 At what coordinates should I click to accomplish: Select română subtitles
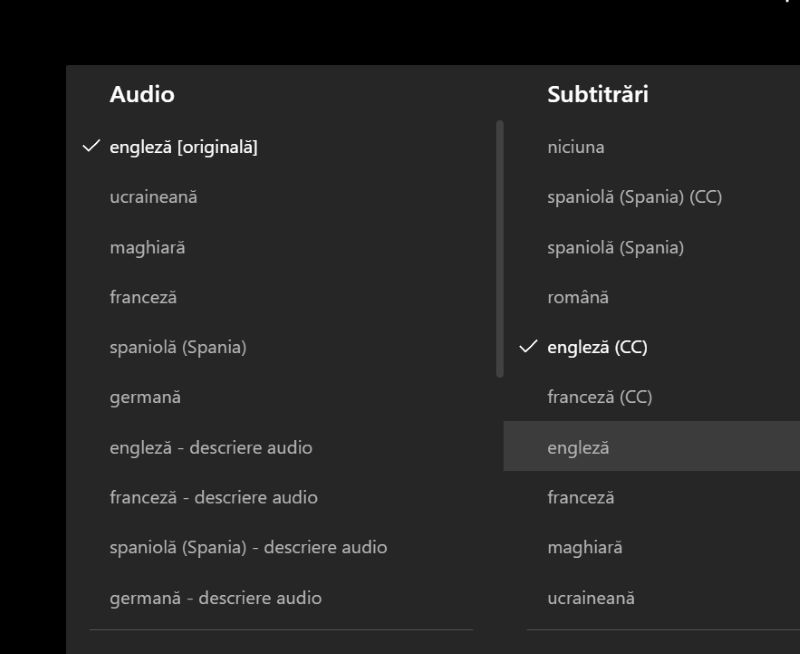coord(578,297)
